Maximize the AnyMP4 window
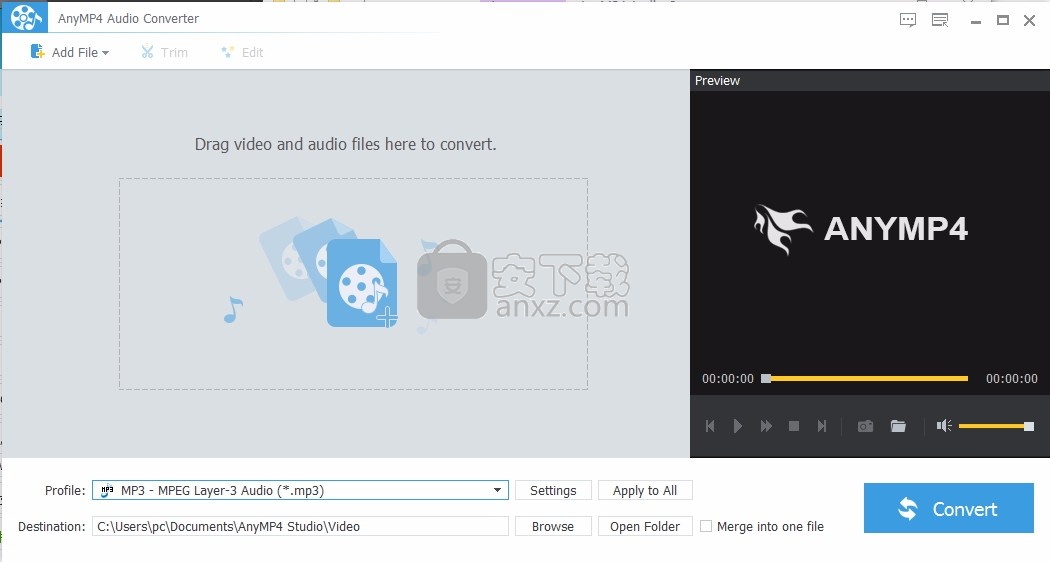The image size is (1050, 562). tap(1002, 20)
